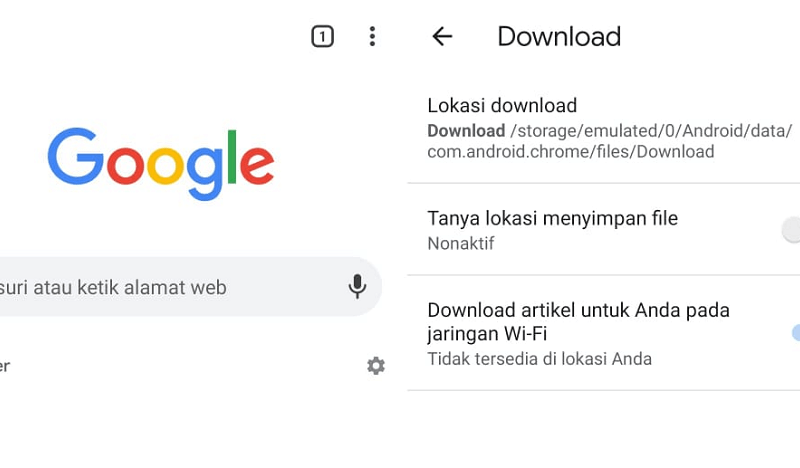
Task: Open Chrome's three-dot overflow menu
Action: point(372,37)
